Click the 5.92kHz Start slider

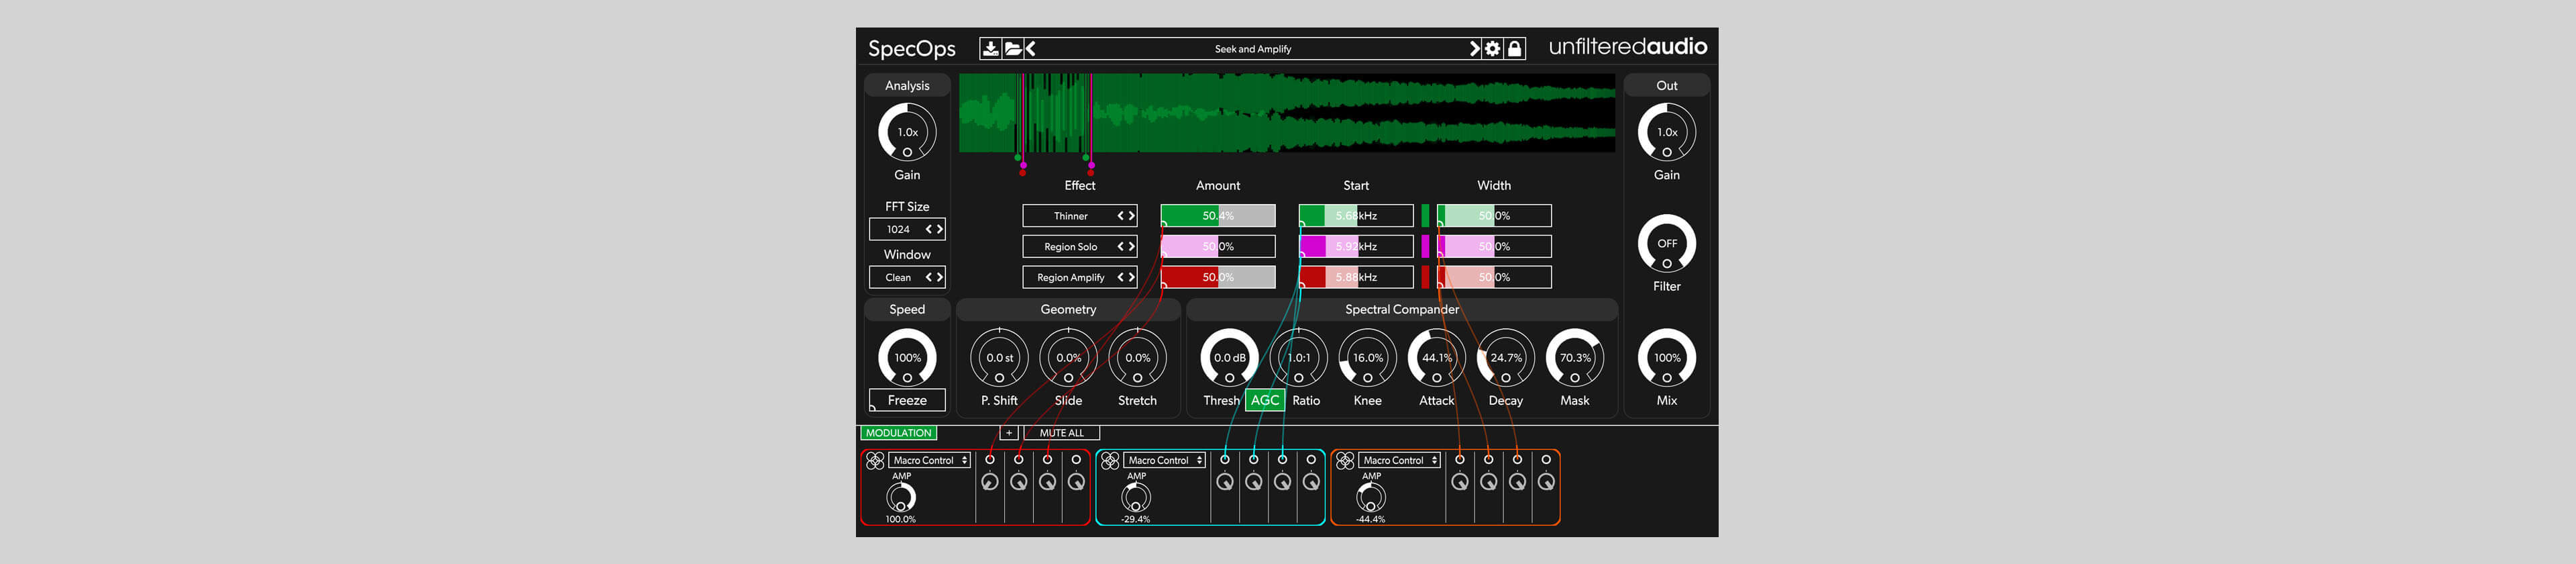1355,247
